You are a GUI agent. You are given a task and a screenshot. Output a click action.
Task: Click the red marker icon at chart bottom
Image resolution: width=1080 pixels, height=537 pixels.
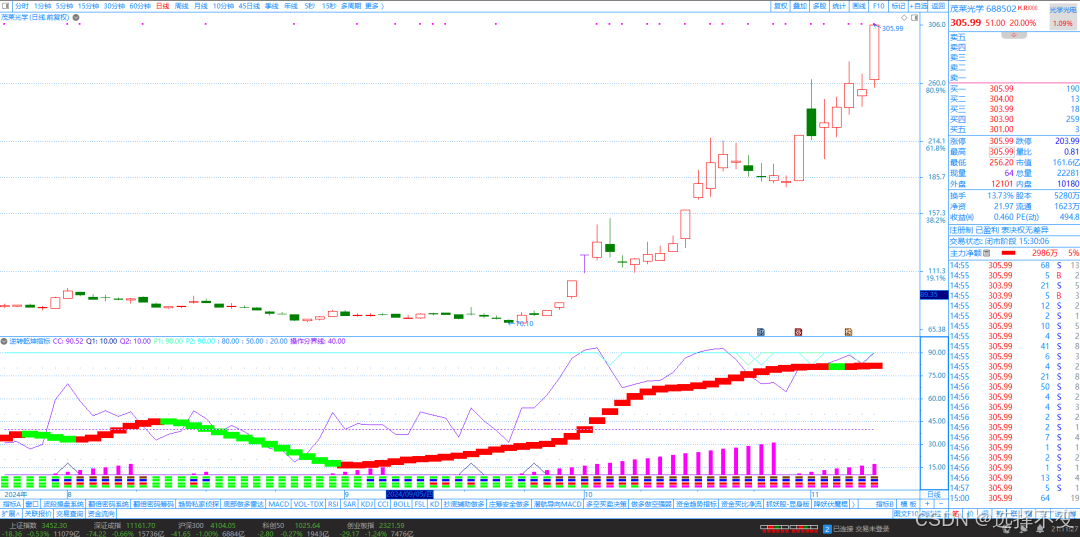click(798, 331)
